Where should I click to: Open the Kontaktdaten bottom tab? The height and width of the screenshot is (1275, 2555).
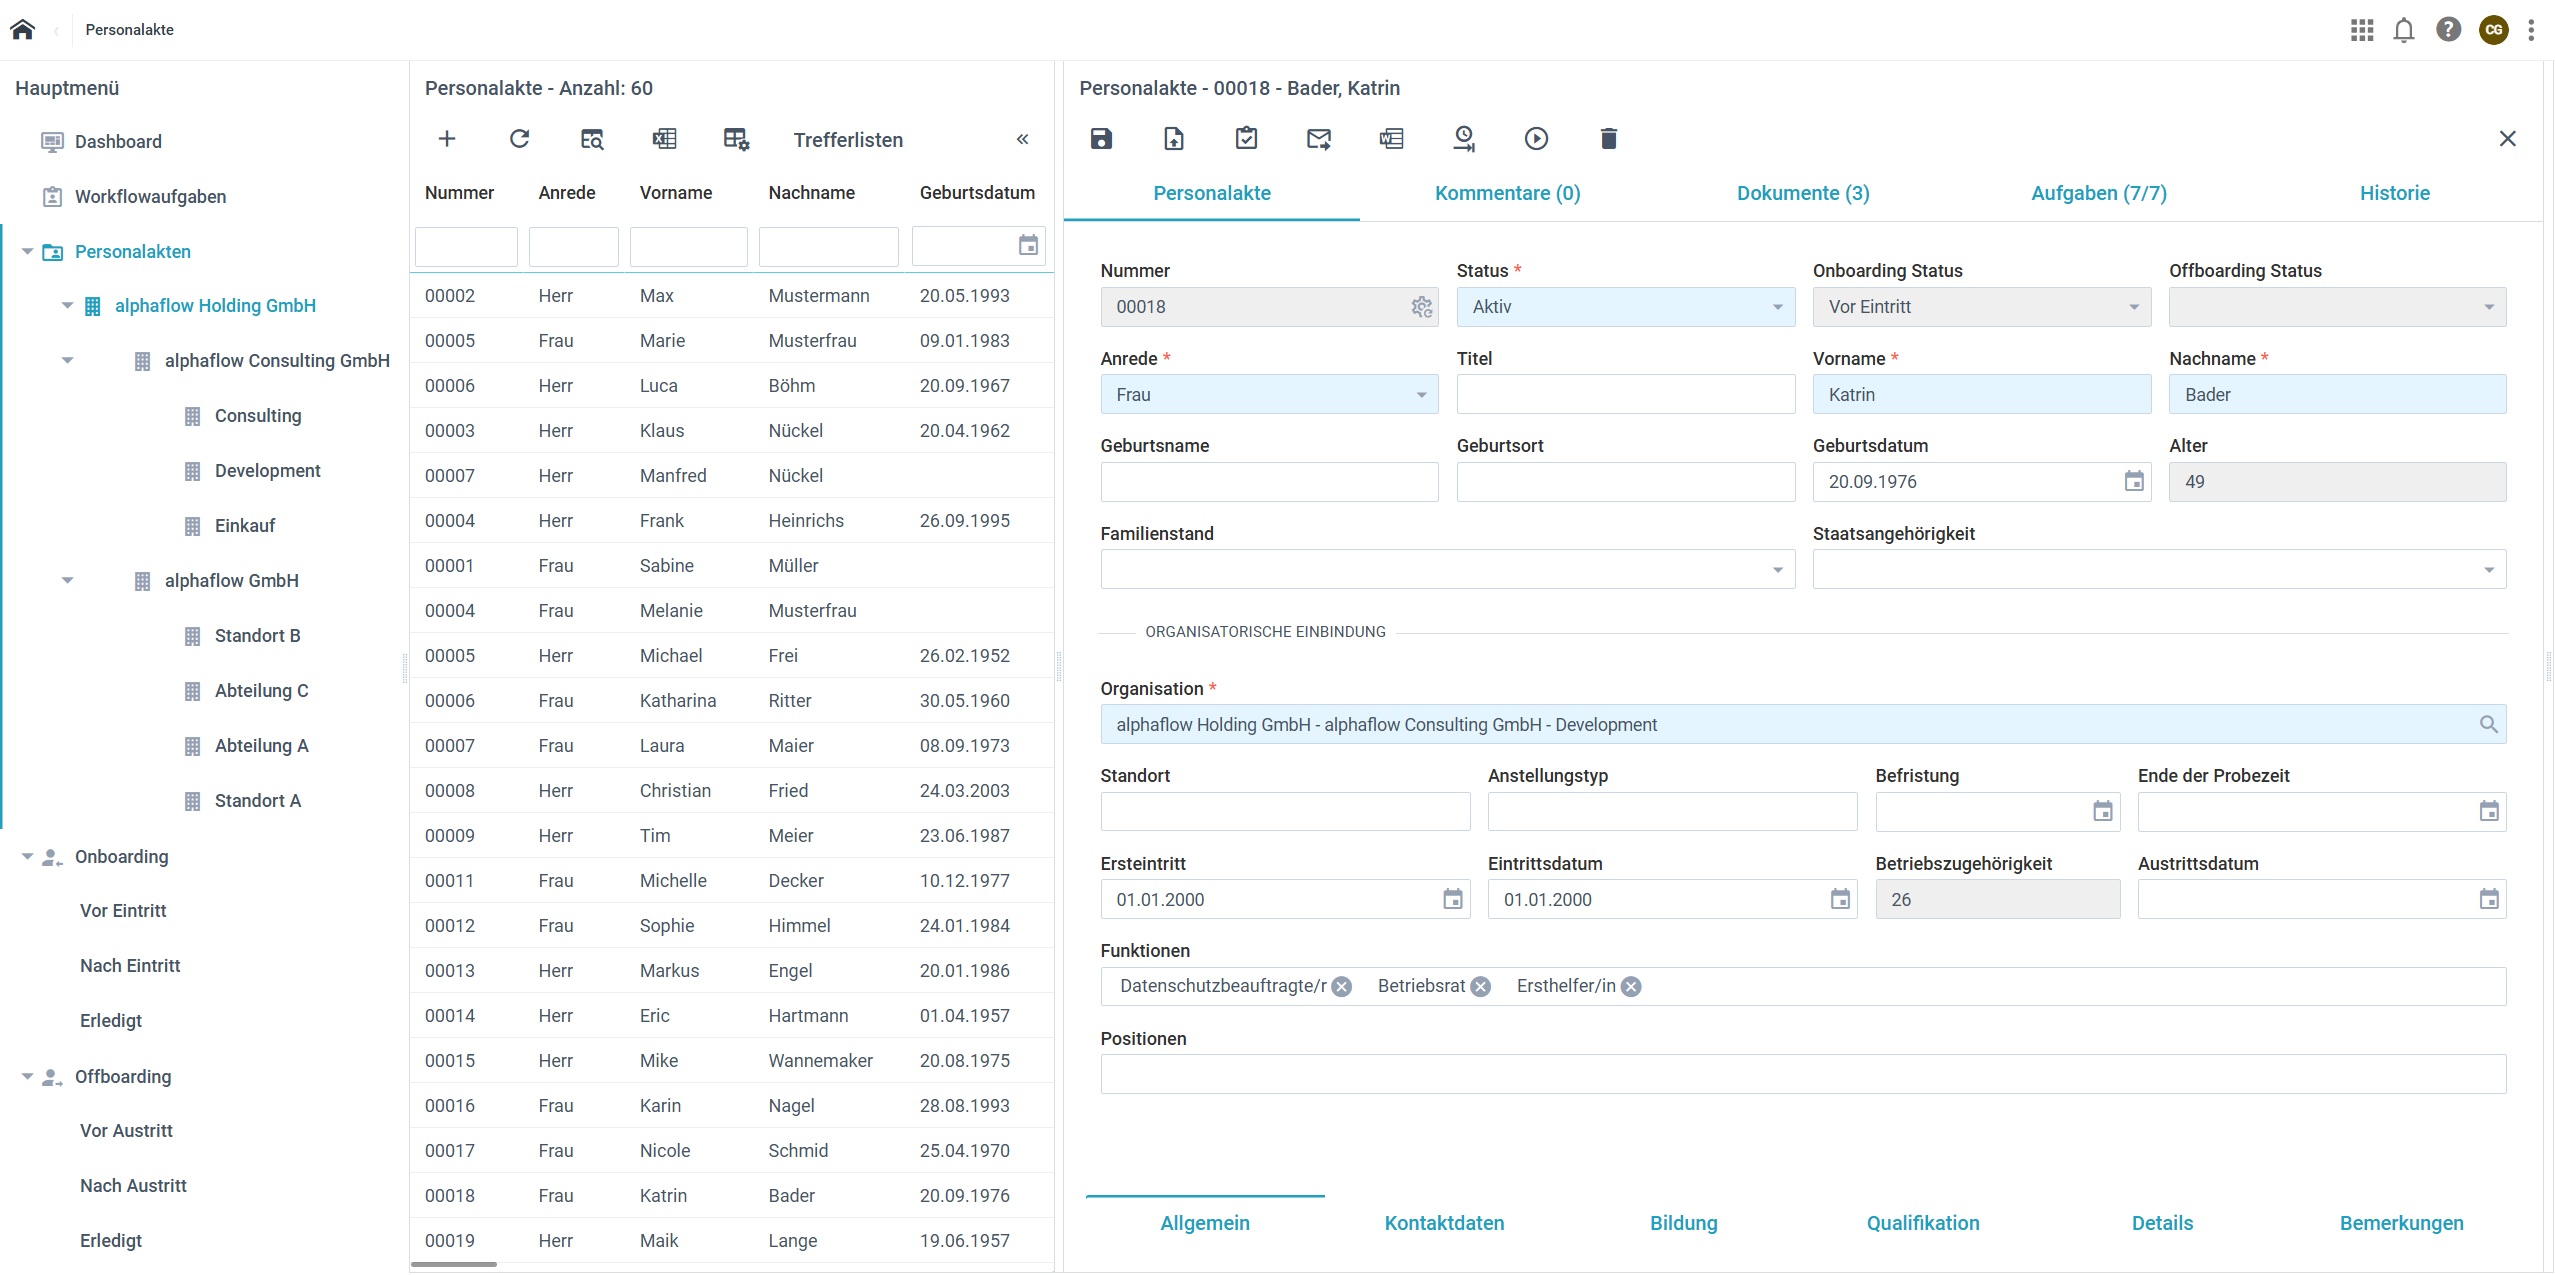click(1443, 1223)
